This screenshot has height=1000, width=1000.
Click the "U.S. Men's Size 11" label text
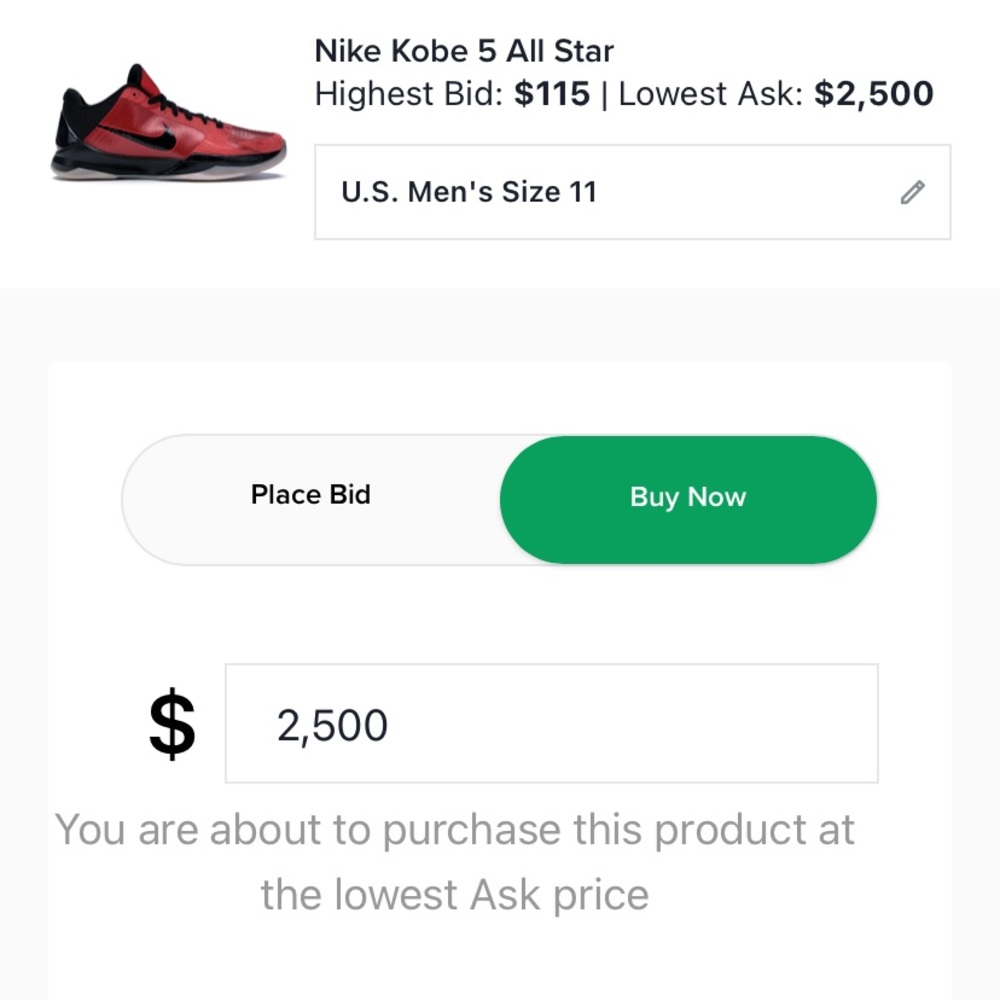pos(468,192)
